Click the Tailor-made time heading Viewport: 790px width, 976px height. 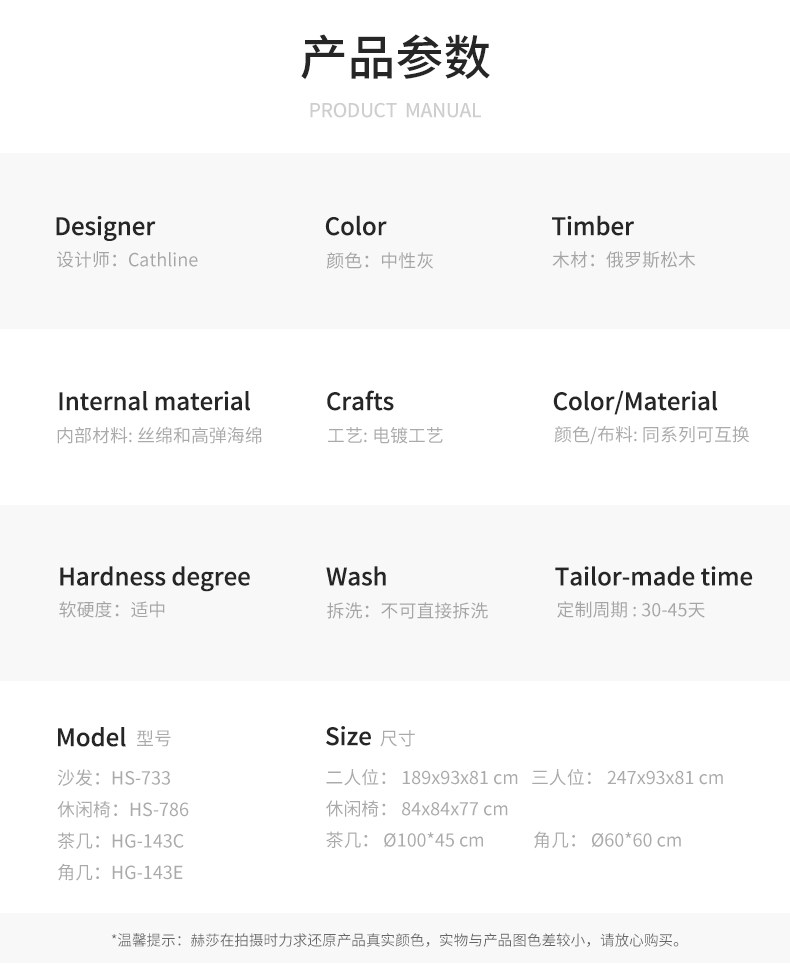[653, 577]
